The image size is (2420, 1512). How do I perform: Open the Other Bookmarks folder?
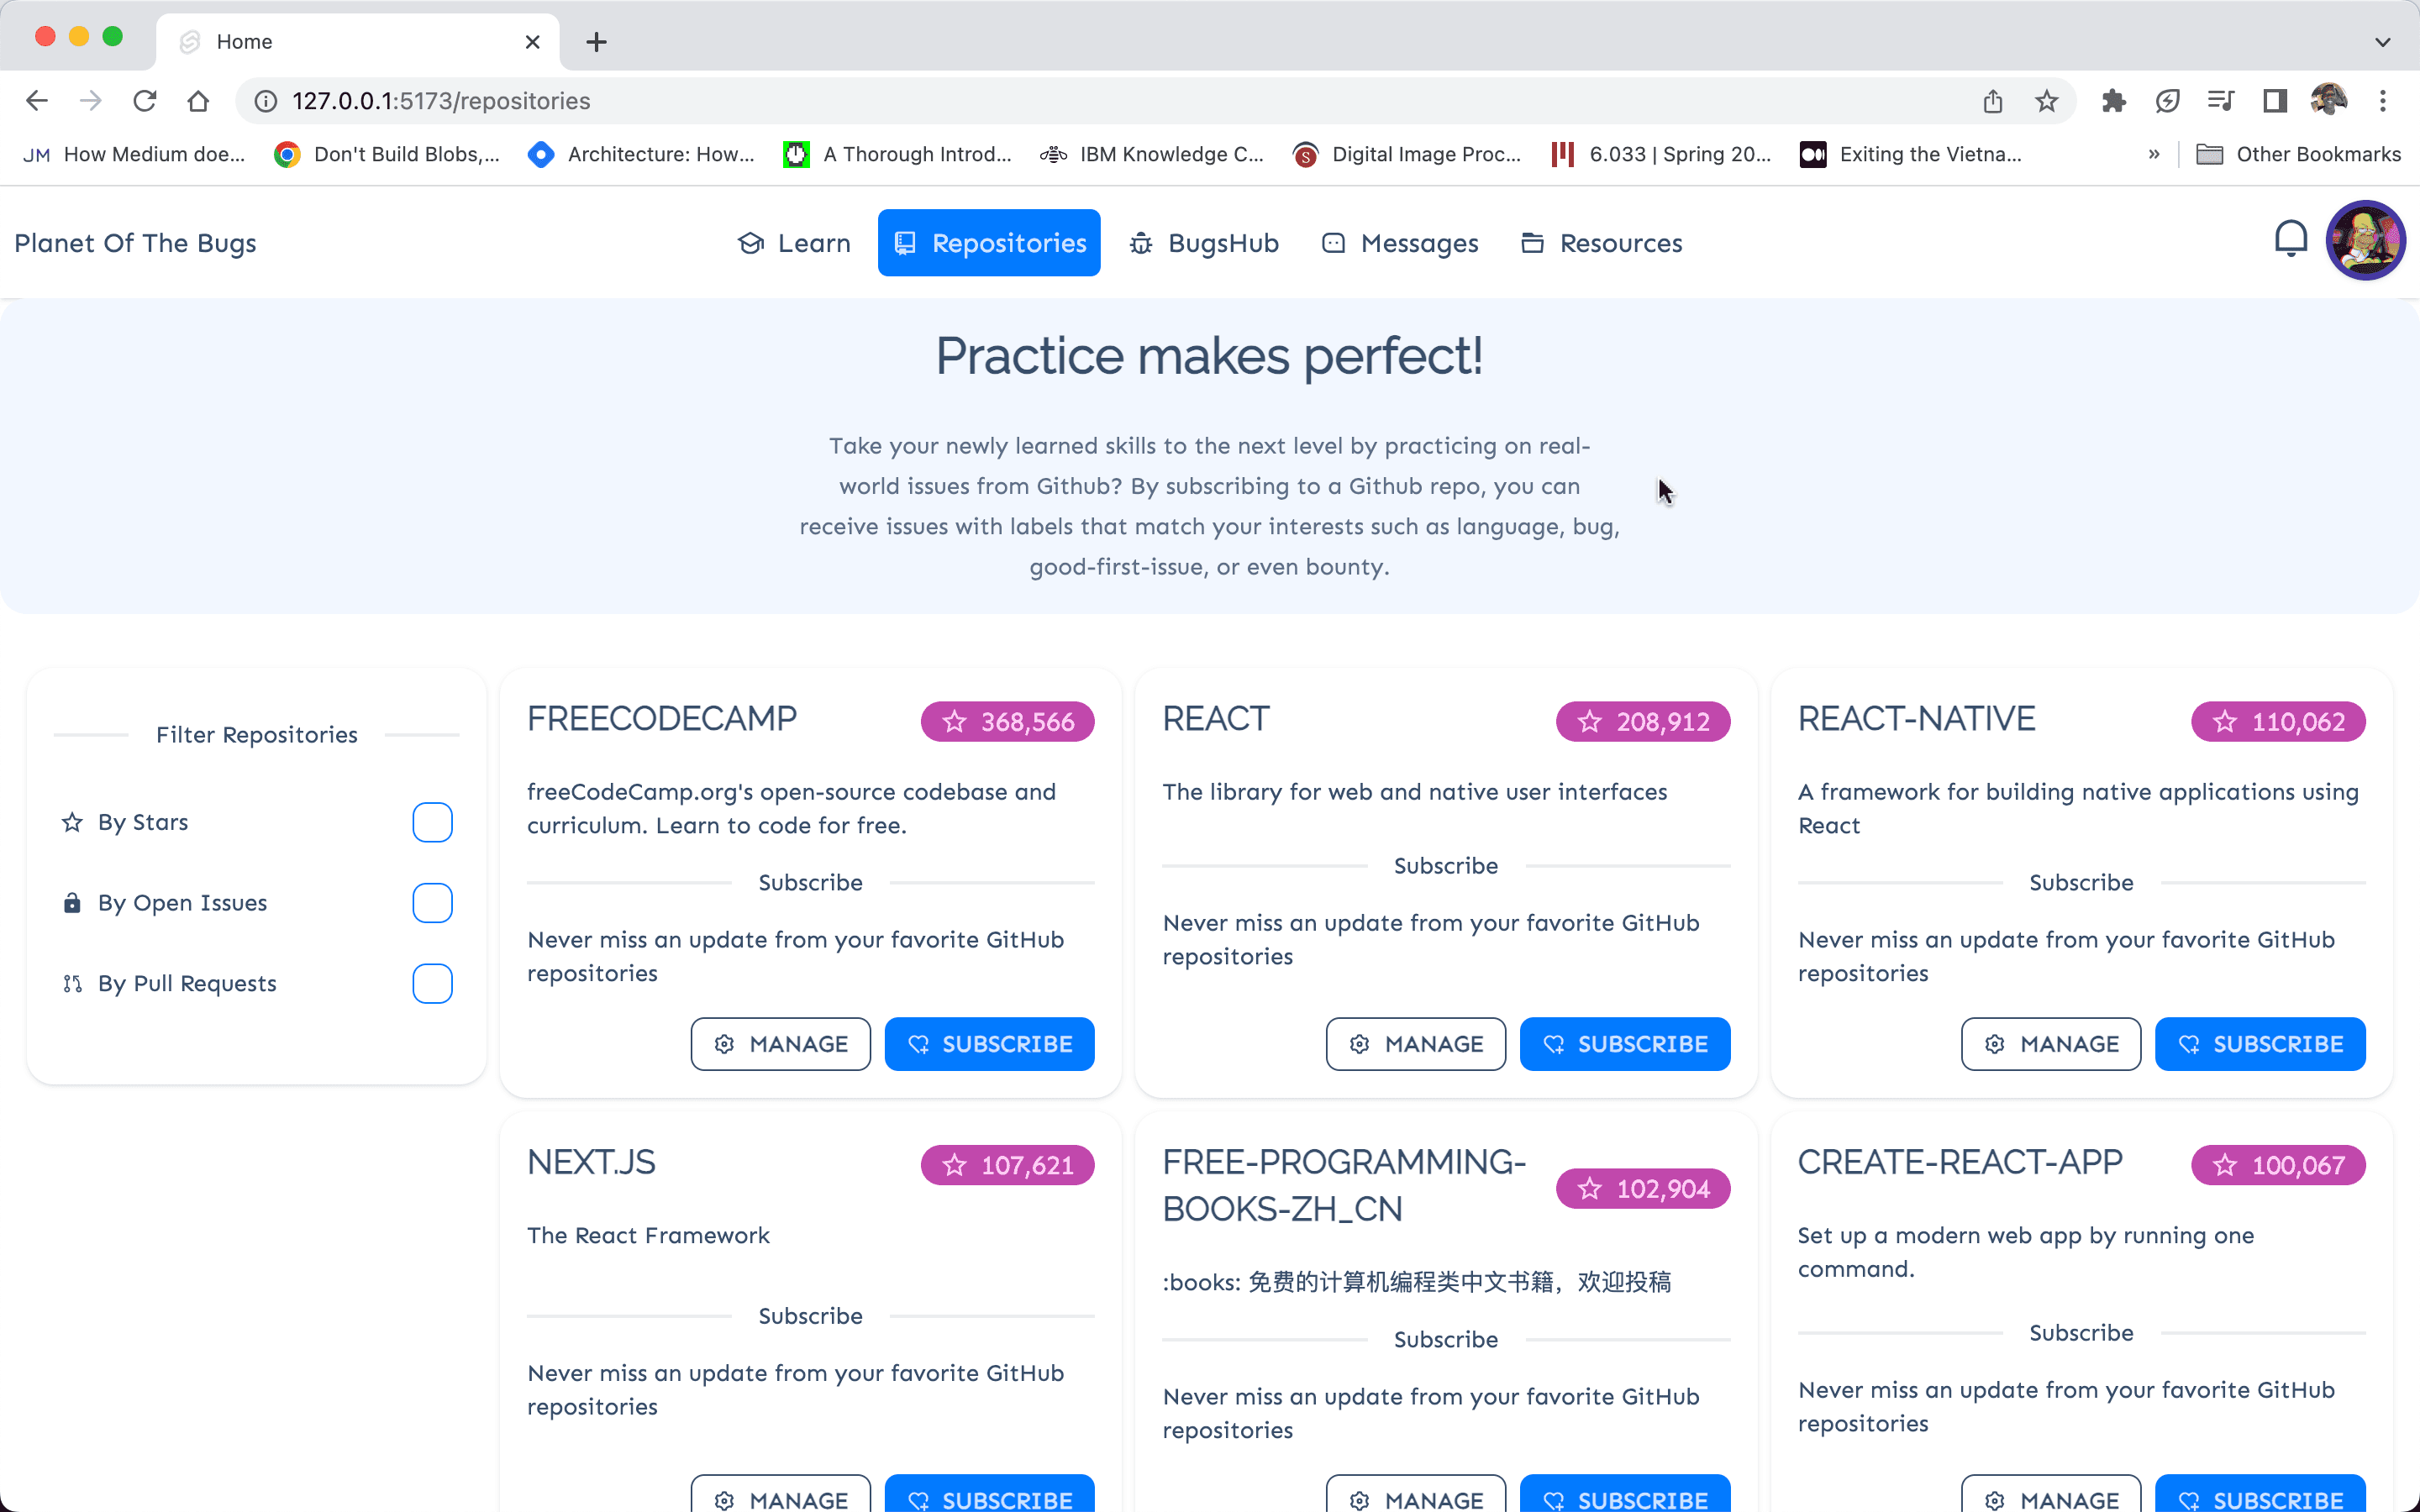point(2298,154)
